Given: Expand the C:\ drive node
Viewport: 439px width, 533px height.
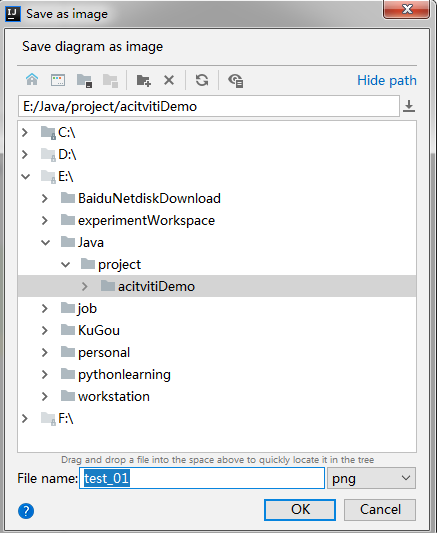Looking at the screenshot, I should coord(25,132).
